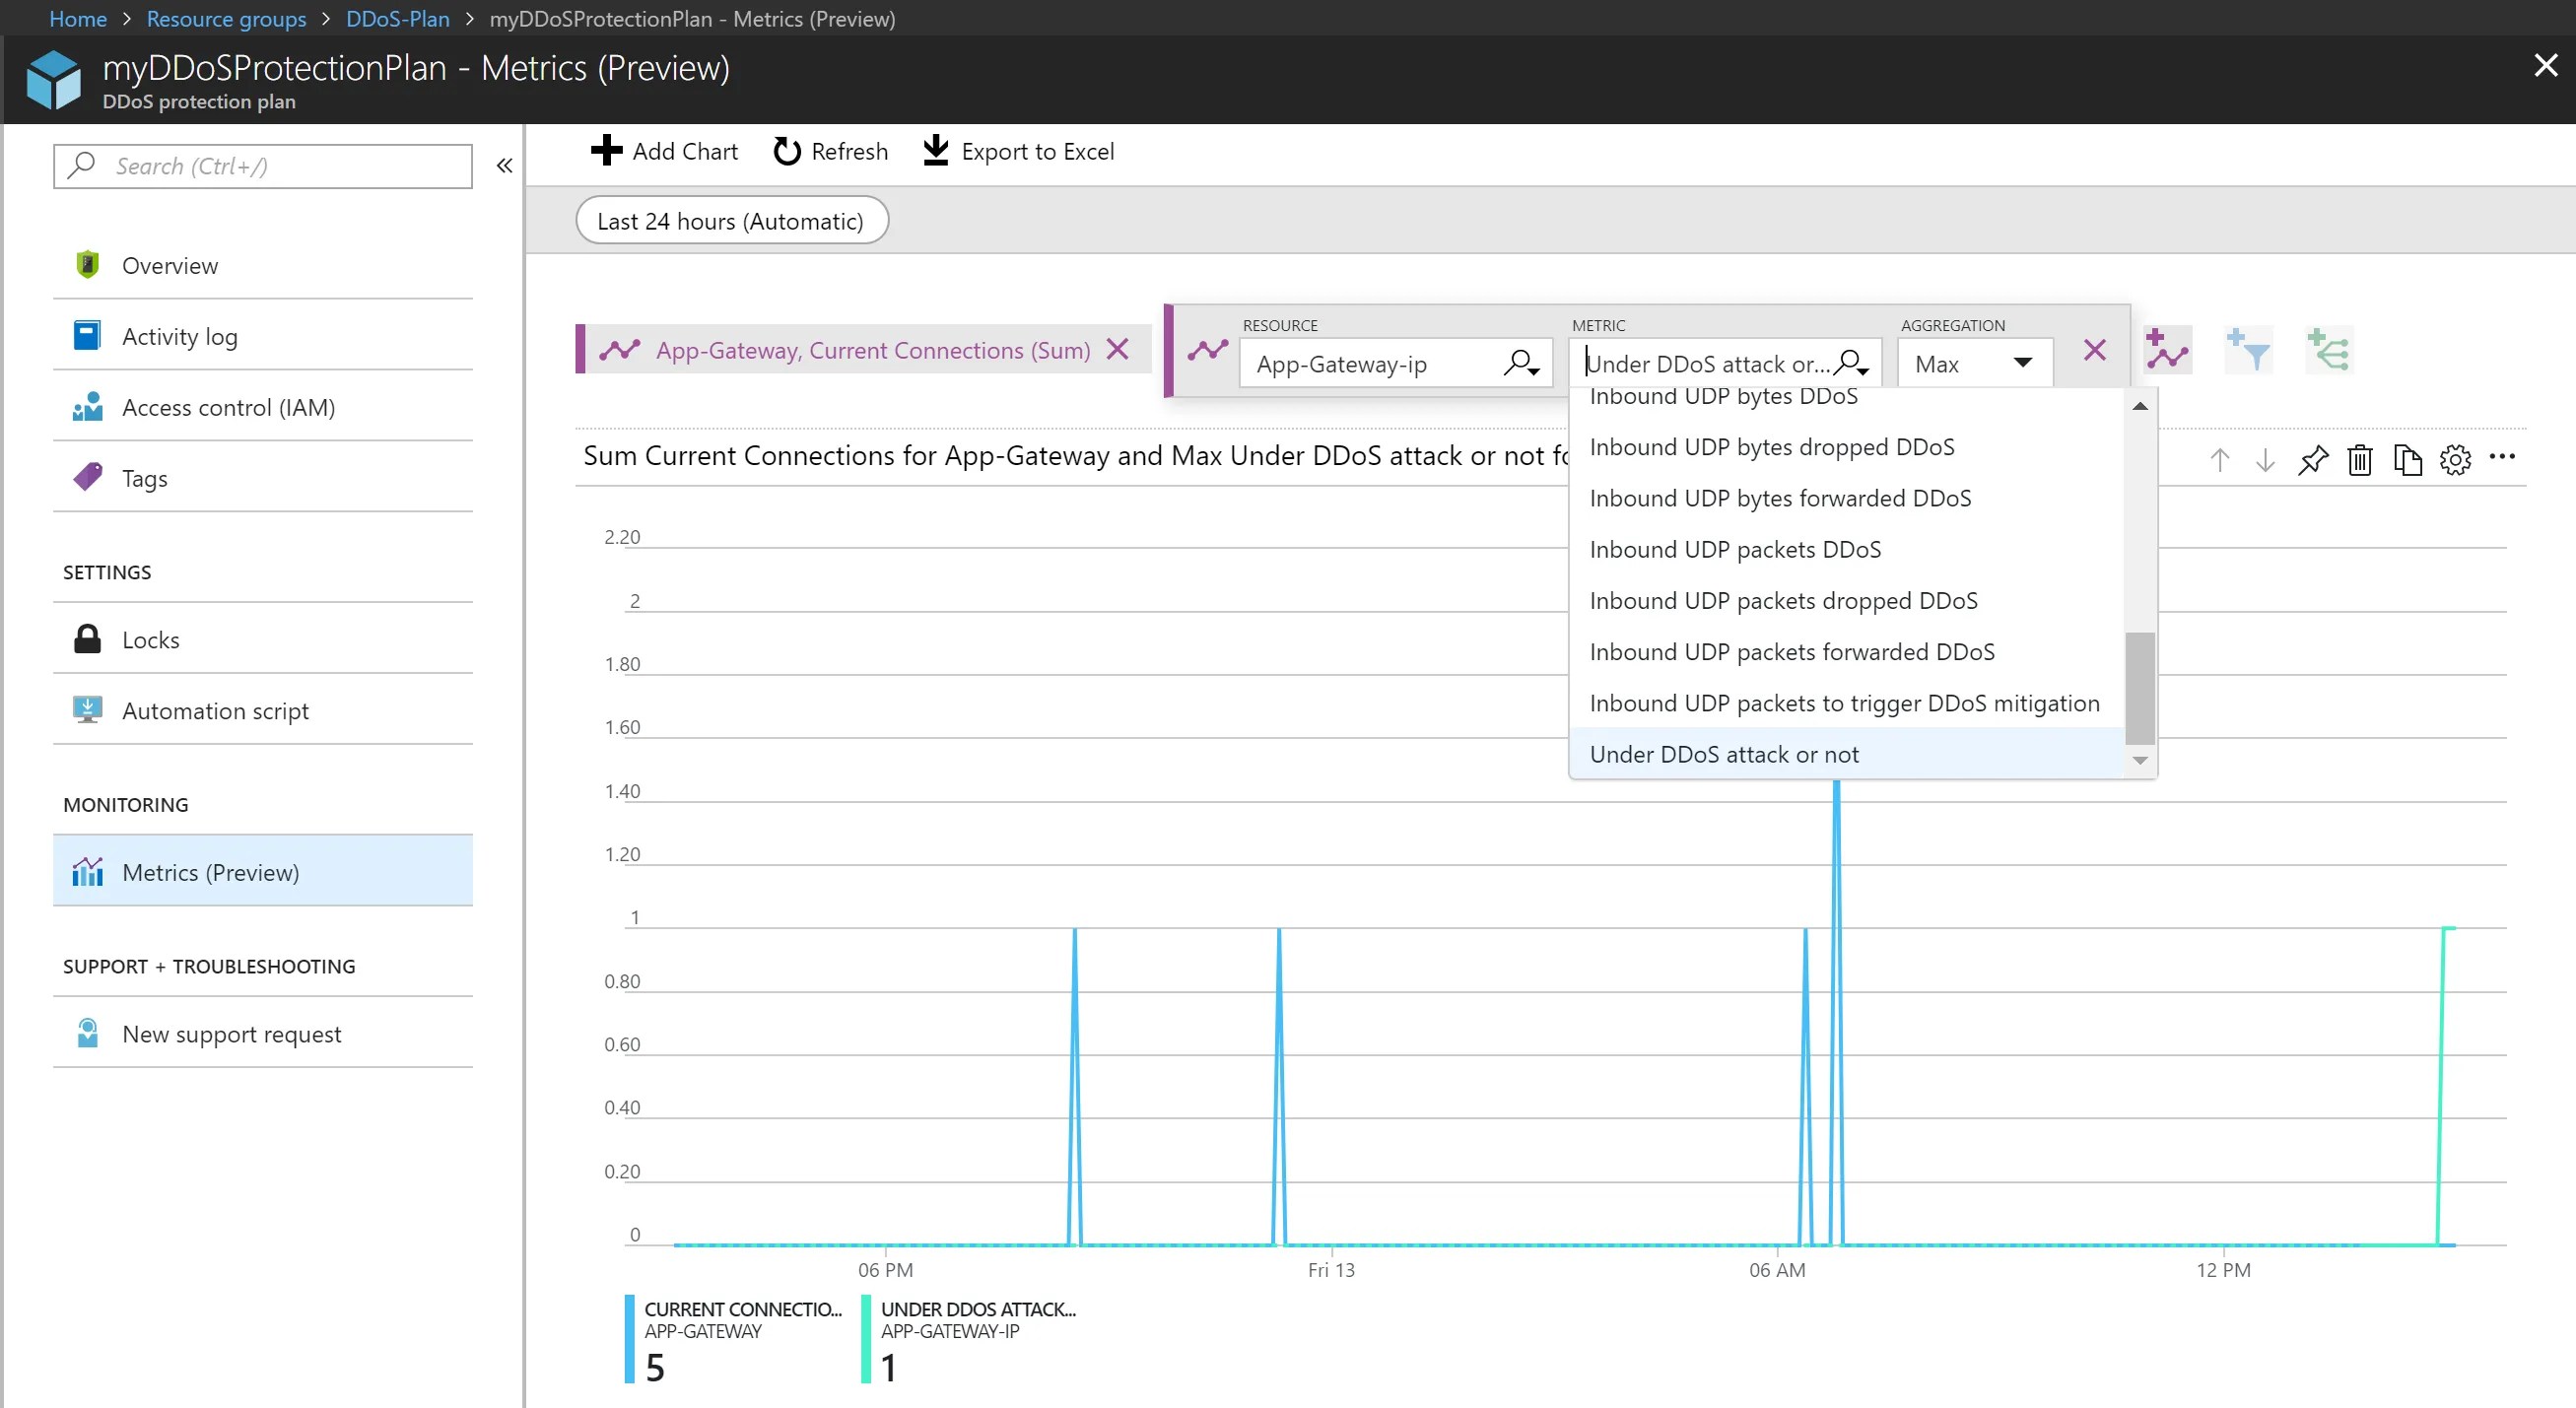Click the 'myDDoSProtectionPlan - Metrics (Preview)' blade title
2576x1408 pixels.
pos(416,67)
